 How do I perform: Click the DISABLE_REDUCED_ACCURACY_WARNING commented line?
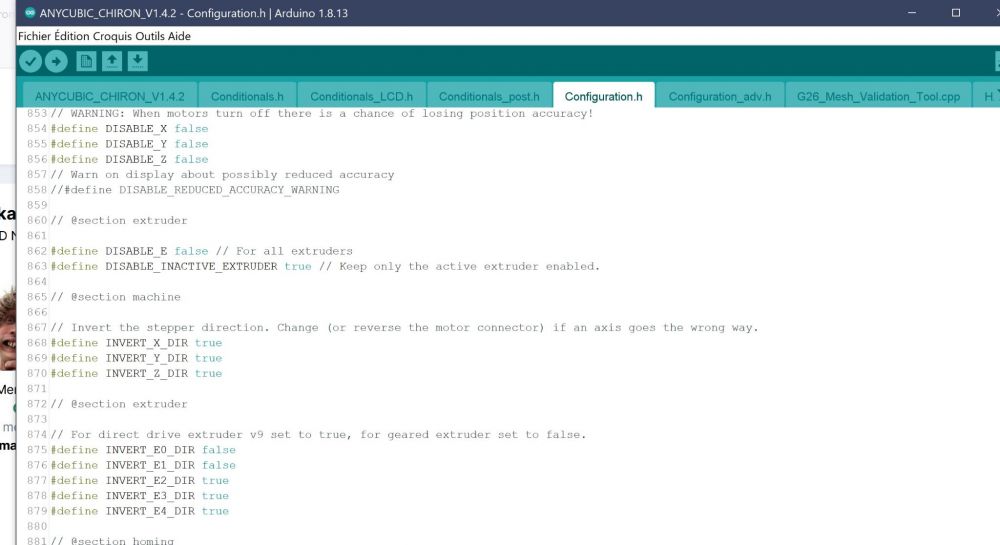point(195,190)
